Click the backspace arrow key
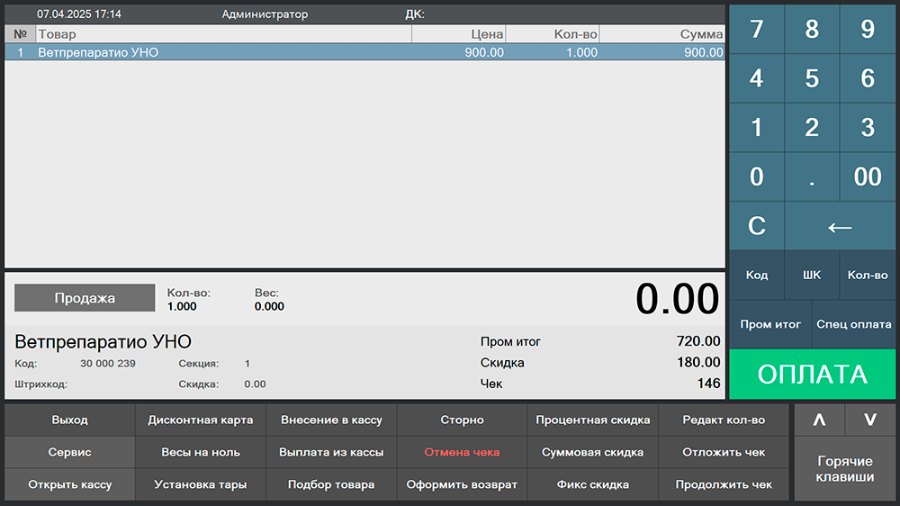Screen dimensions: 900x506 (x=840, y=226)
